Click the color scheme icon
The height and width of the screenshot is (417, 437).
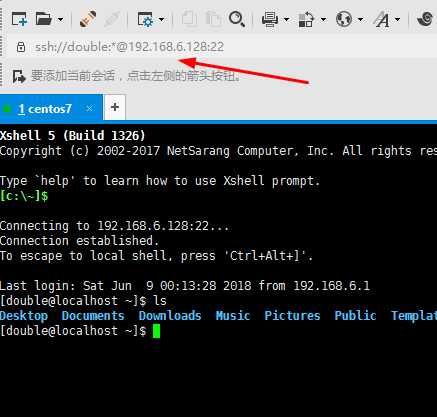click(306, 19)
